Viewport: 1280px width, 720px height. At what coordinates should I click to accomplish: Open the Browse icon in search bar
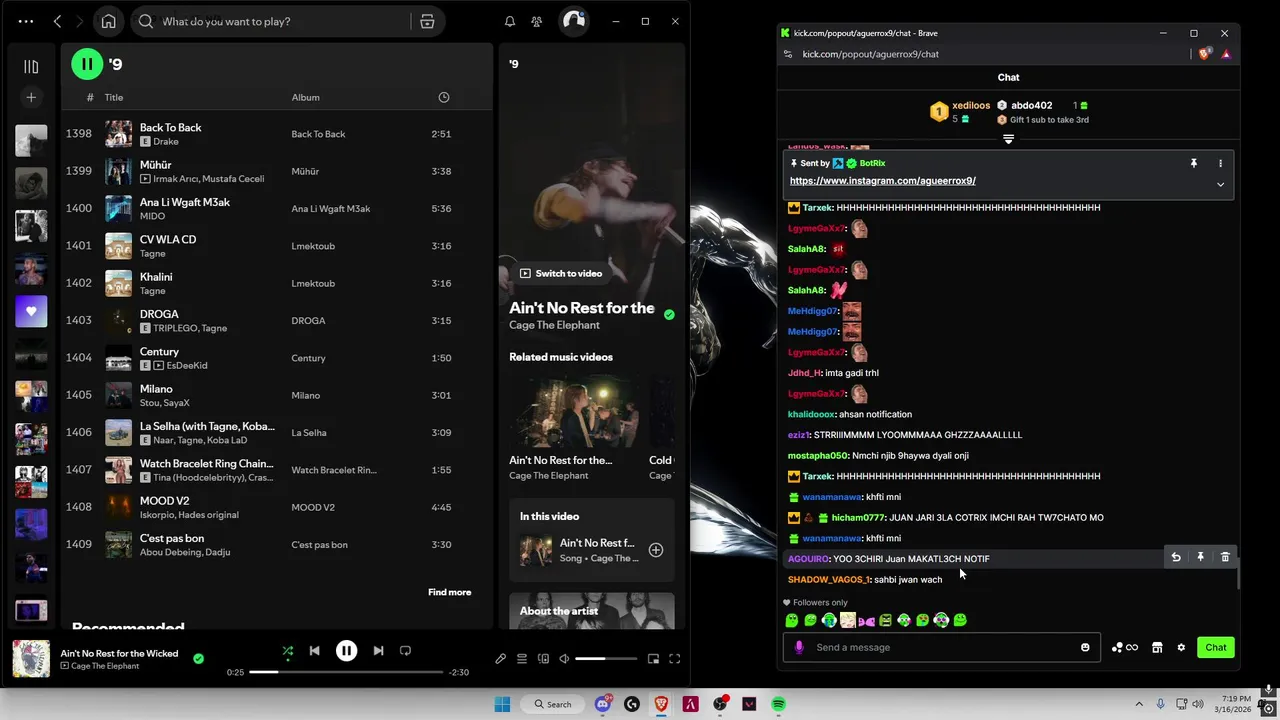pyautogui.click(x=427, y=21)
